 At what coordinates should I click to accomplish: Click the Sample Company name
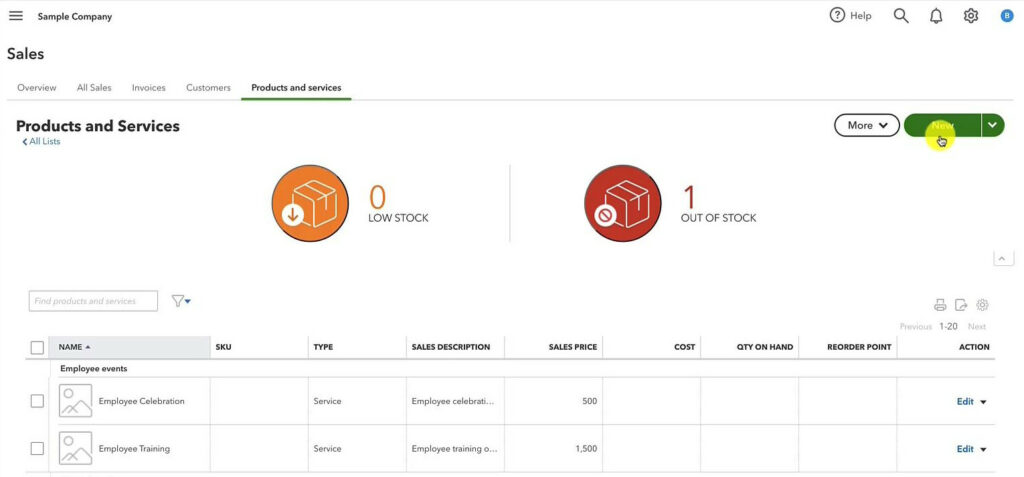pos(74,16)
